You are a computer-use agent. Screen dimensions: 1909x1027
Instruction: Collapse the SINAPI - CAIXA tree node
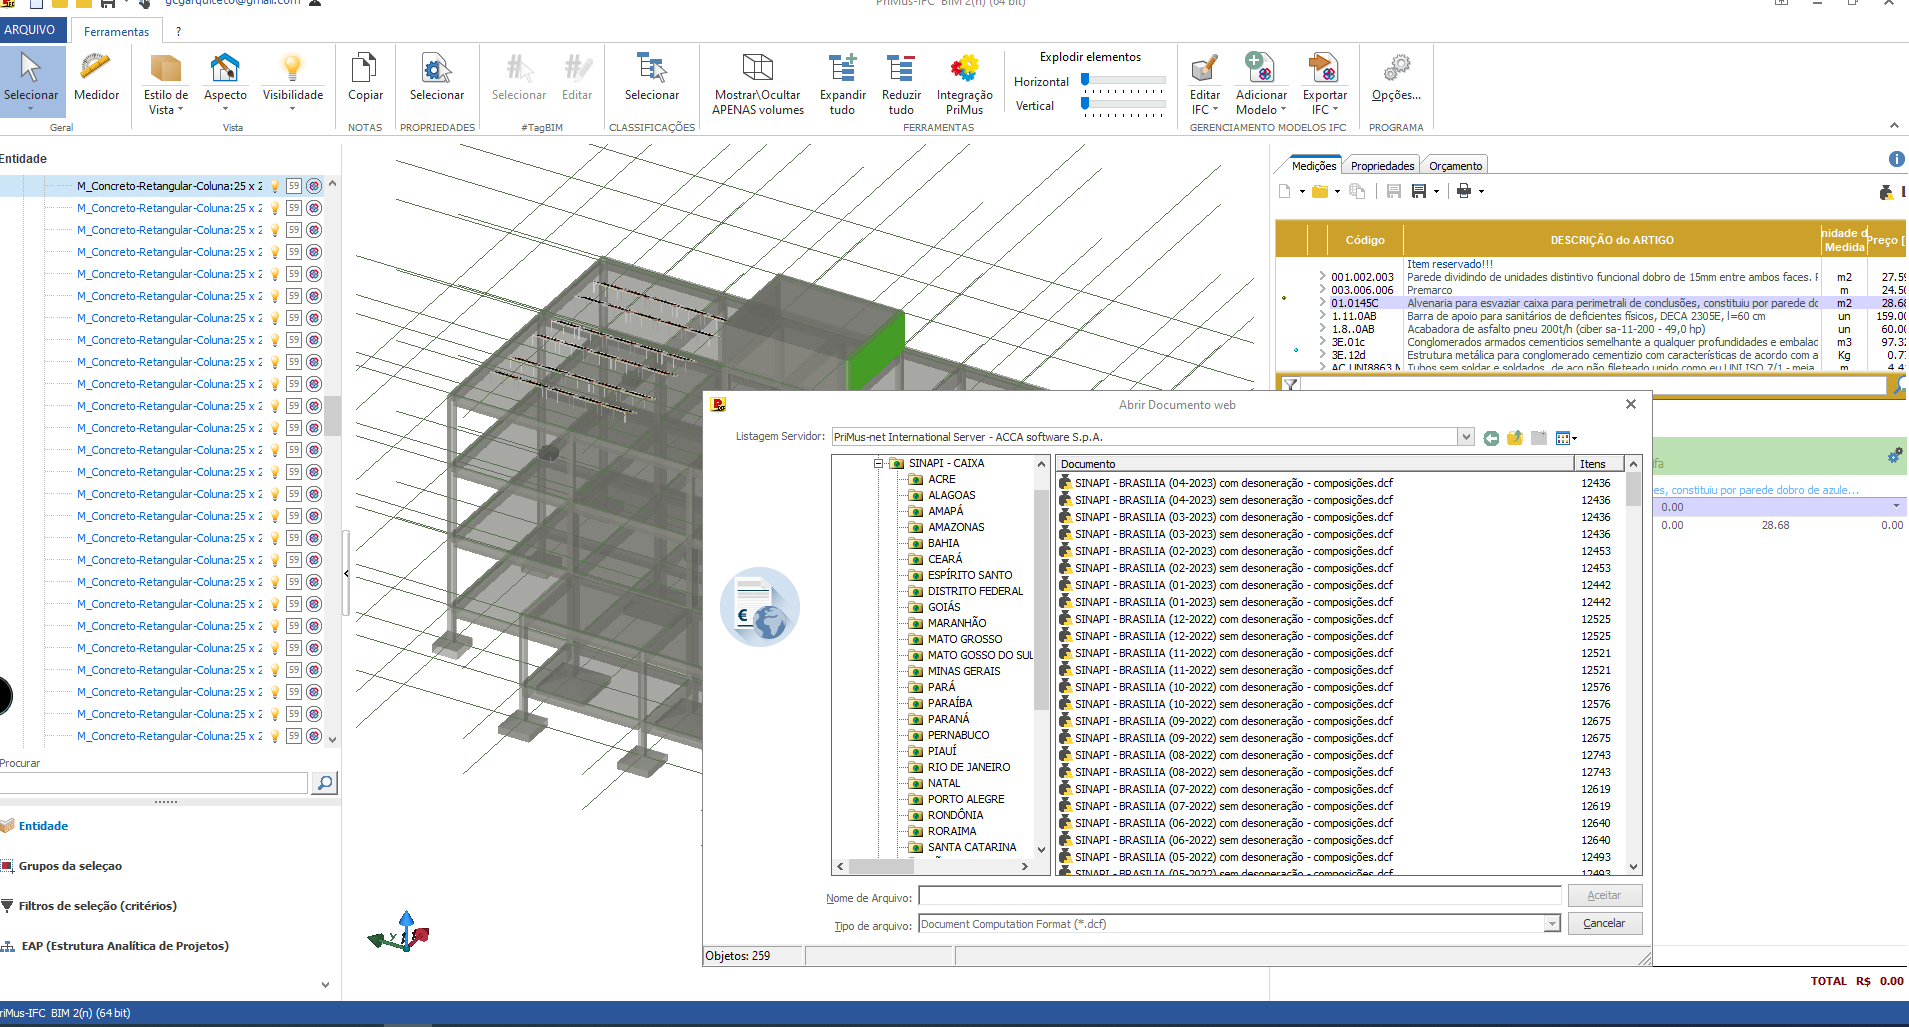tap(878, 463)
